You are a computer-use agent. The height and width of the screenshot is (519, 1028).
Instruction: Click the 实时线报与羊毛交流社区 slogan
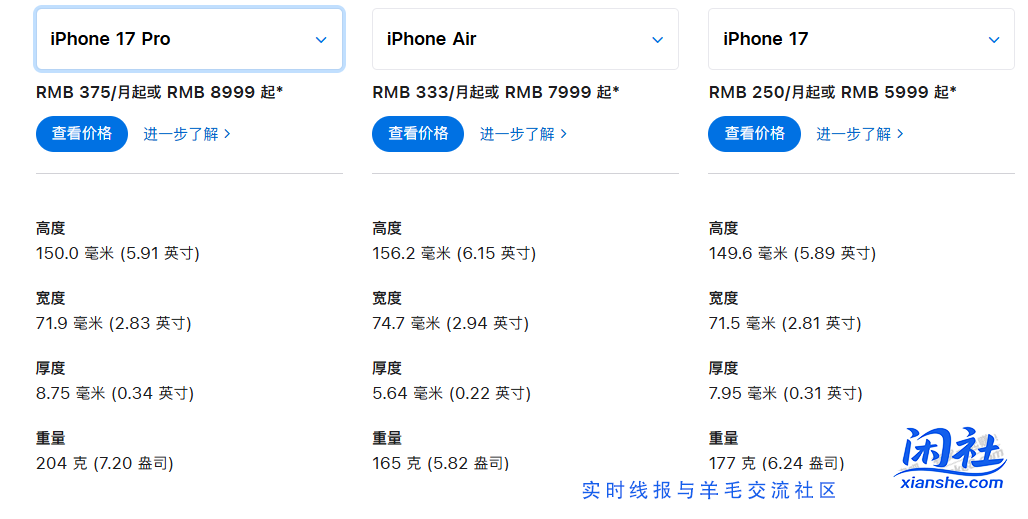click(x=709, y=490)
